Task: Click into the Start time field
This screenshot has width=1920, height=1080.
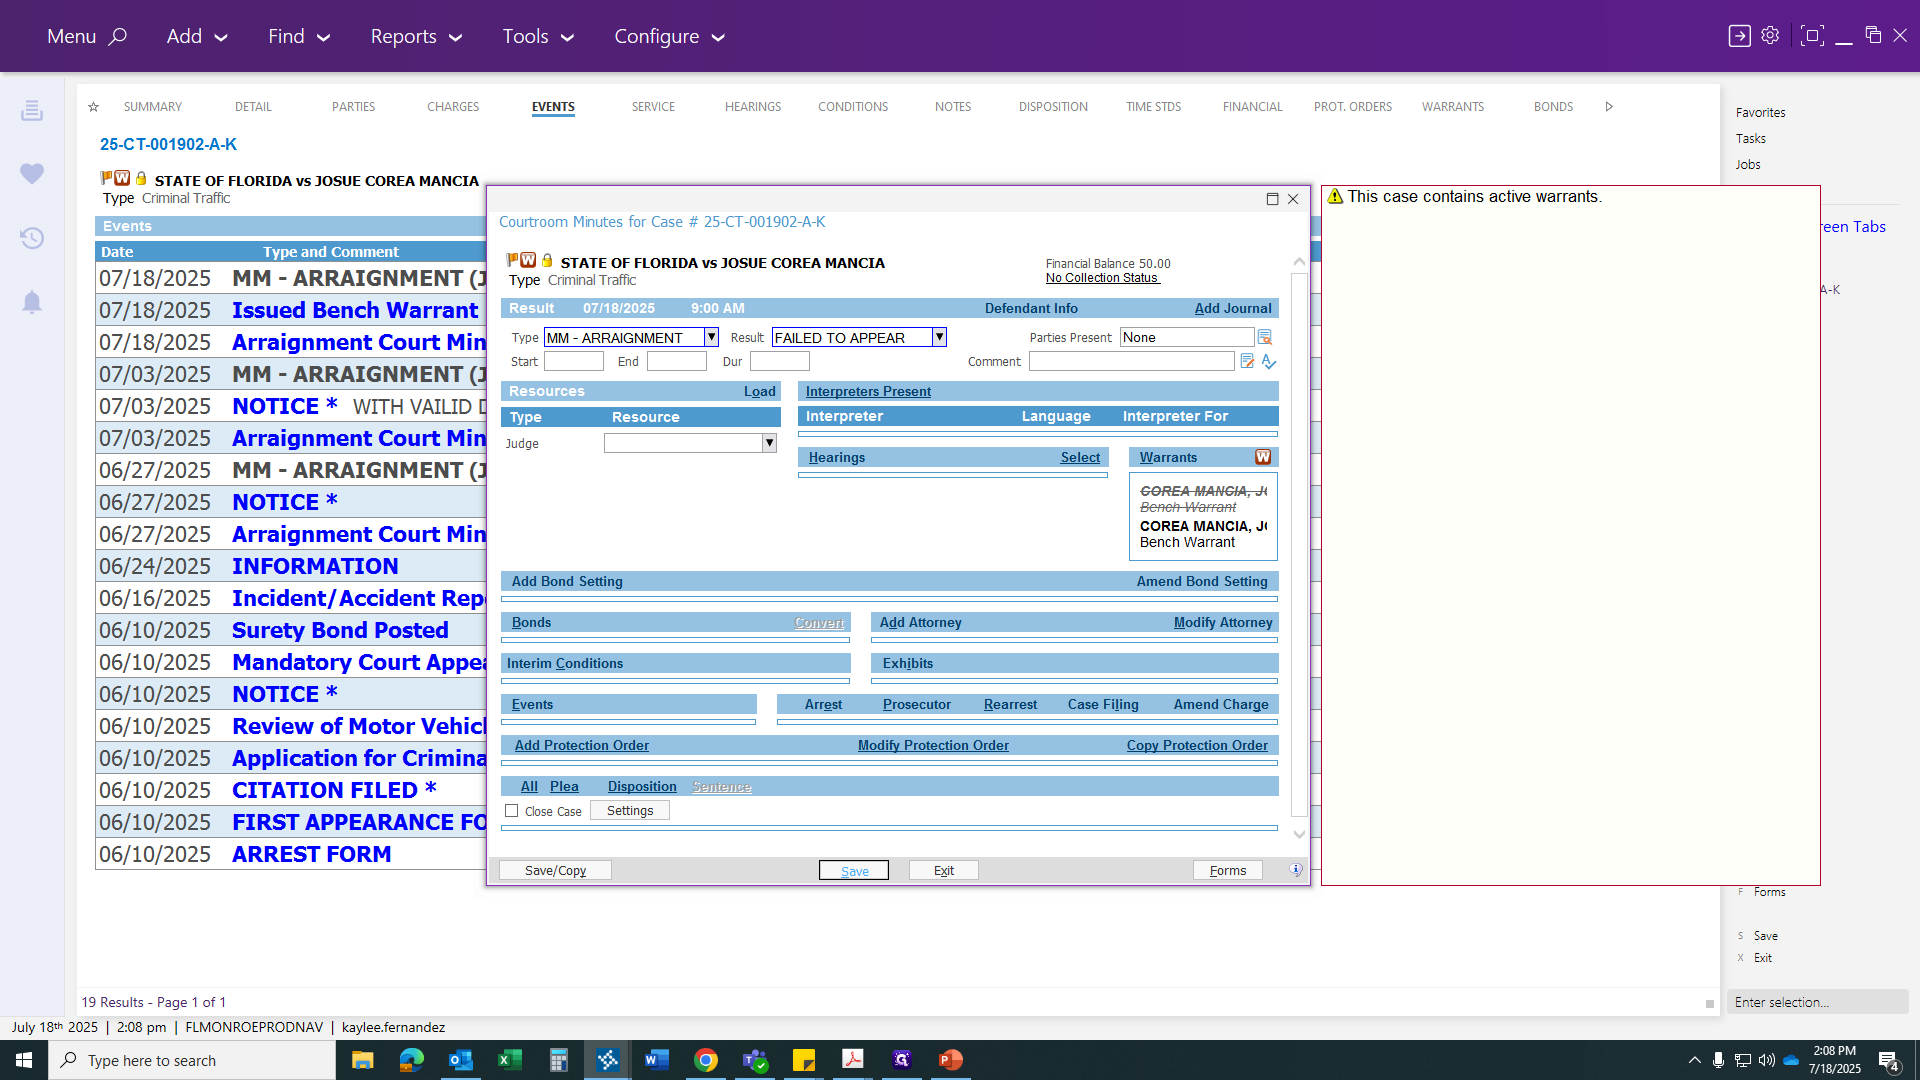Action: (574, 361)
